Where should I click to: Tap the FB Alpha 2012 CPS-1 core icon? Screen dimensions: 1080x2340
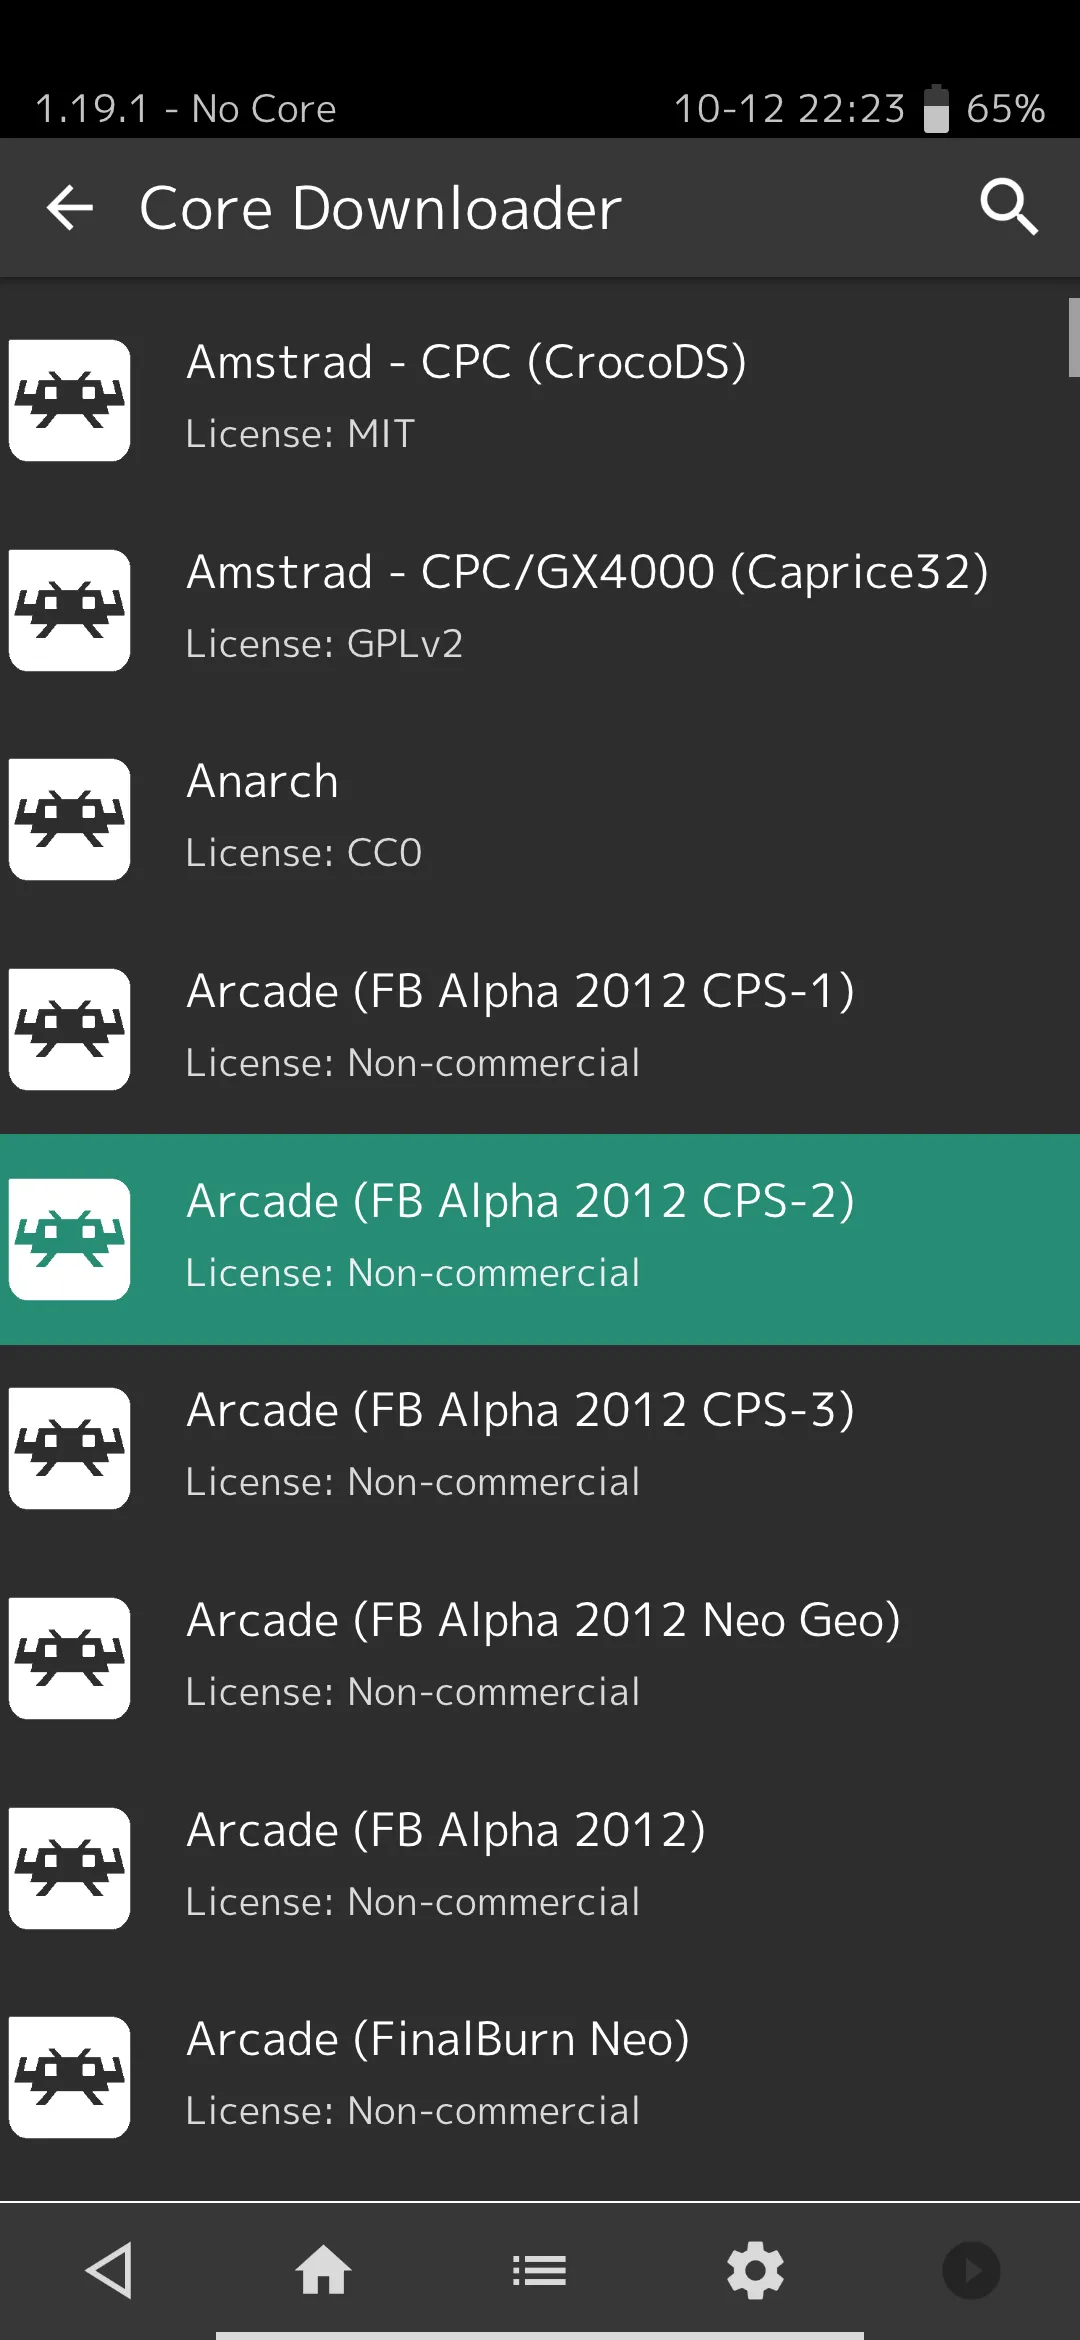click(x=69, y=1029)
